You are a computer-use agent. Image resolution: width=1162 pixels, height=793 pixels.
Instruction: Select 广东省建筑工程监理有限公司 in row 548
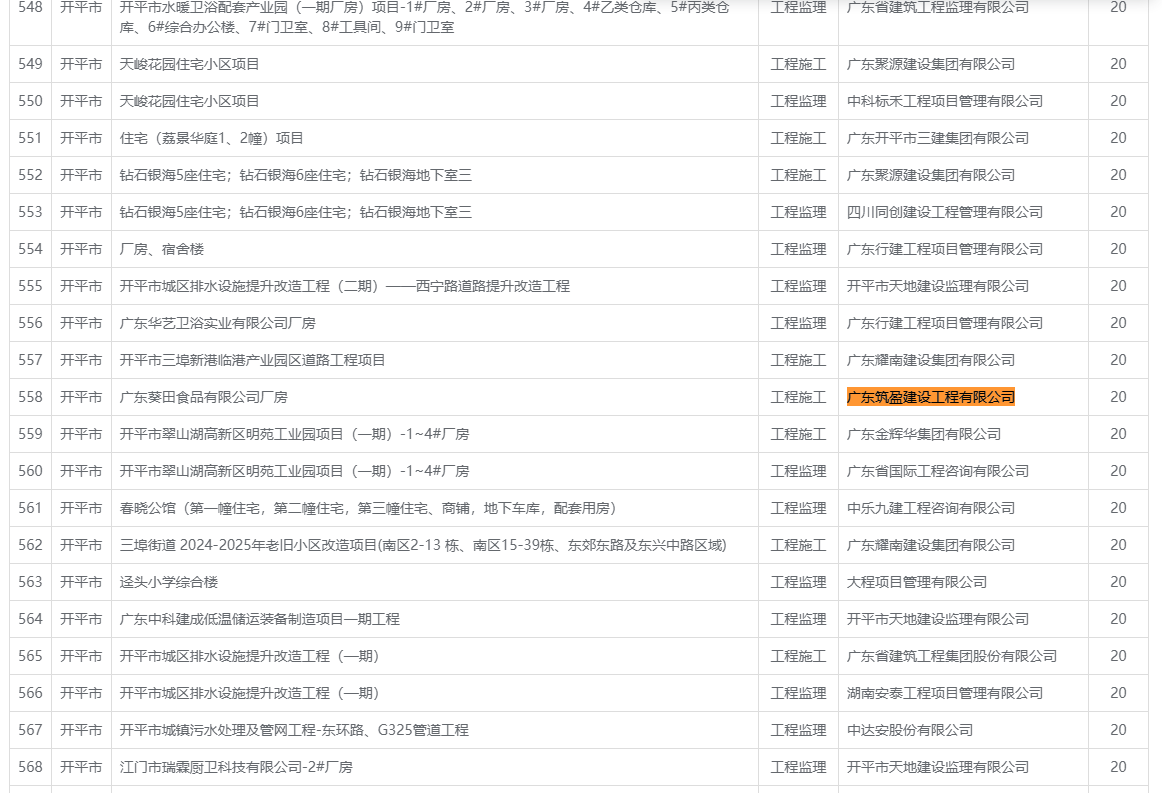pos(938,8)
